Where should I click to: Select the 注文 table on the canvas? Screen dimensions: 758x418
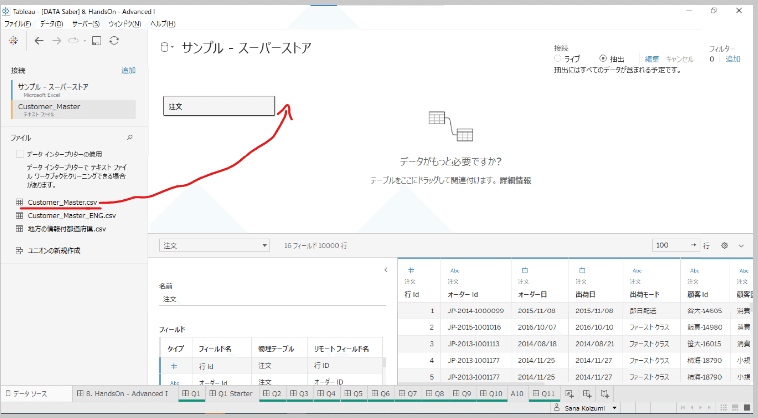(x=219, y=106)
